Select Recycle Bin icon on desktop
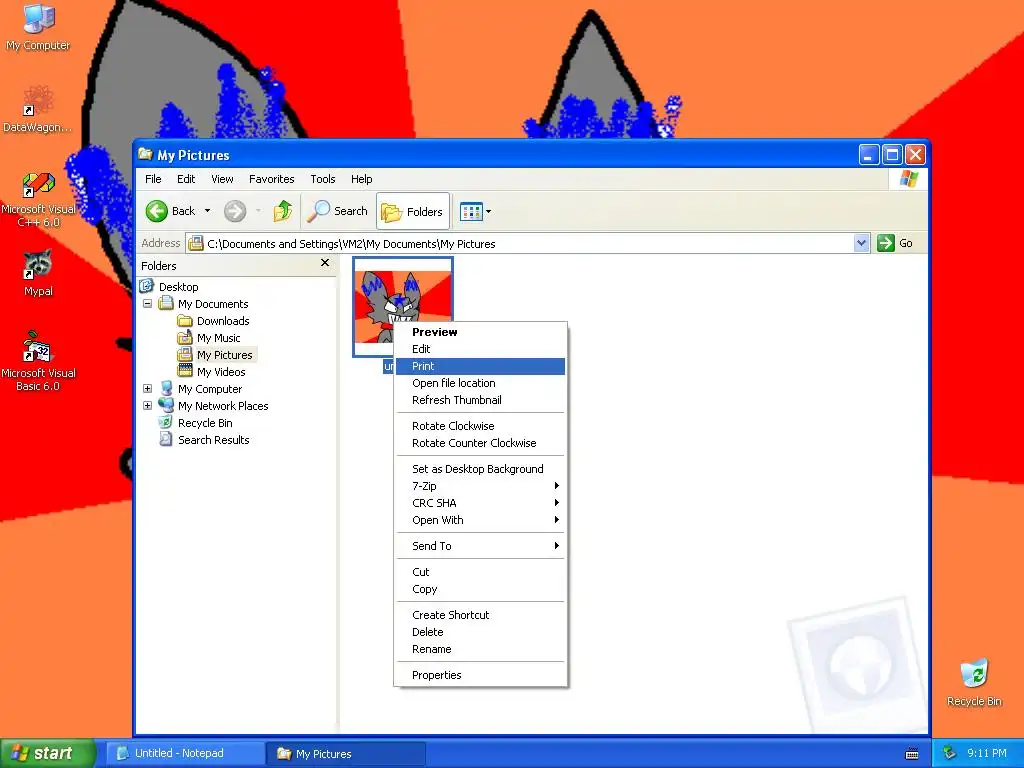 click(x=974, y=683)
